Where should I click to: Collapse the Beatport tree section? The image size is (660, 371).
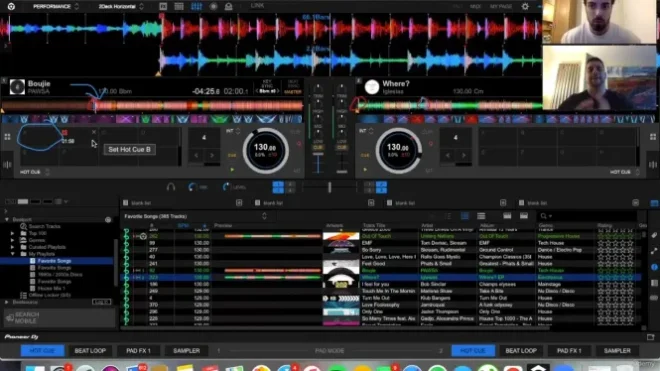pyautogui.click(x=7, y=219)
